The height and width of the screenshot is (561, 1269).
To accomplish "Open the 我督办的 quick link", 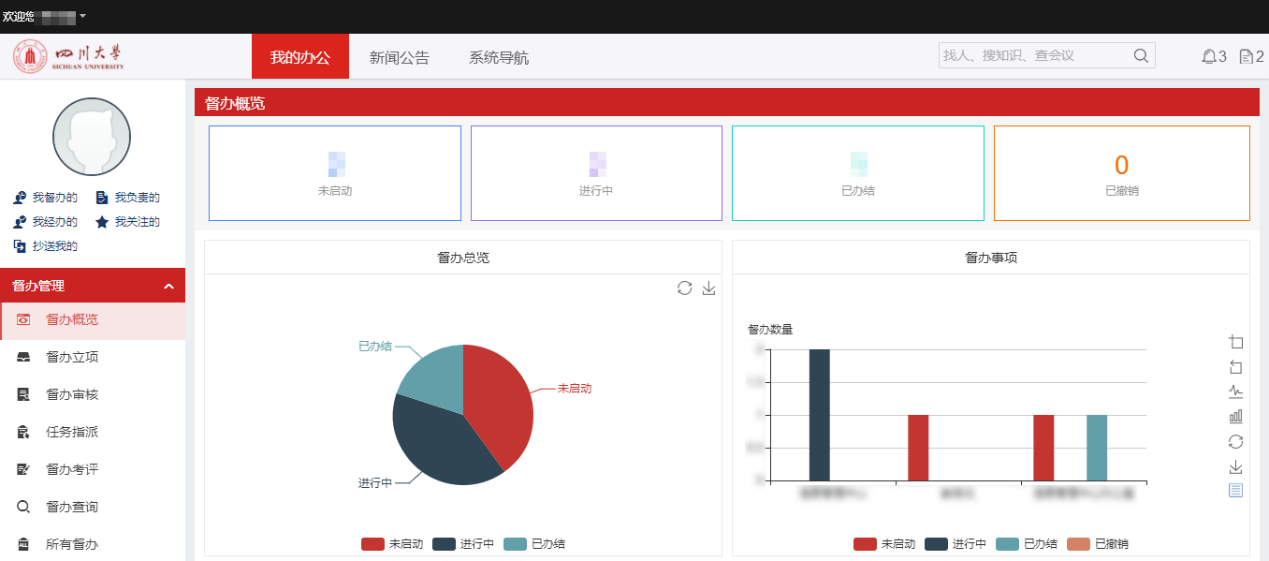I will [46, 198].
